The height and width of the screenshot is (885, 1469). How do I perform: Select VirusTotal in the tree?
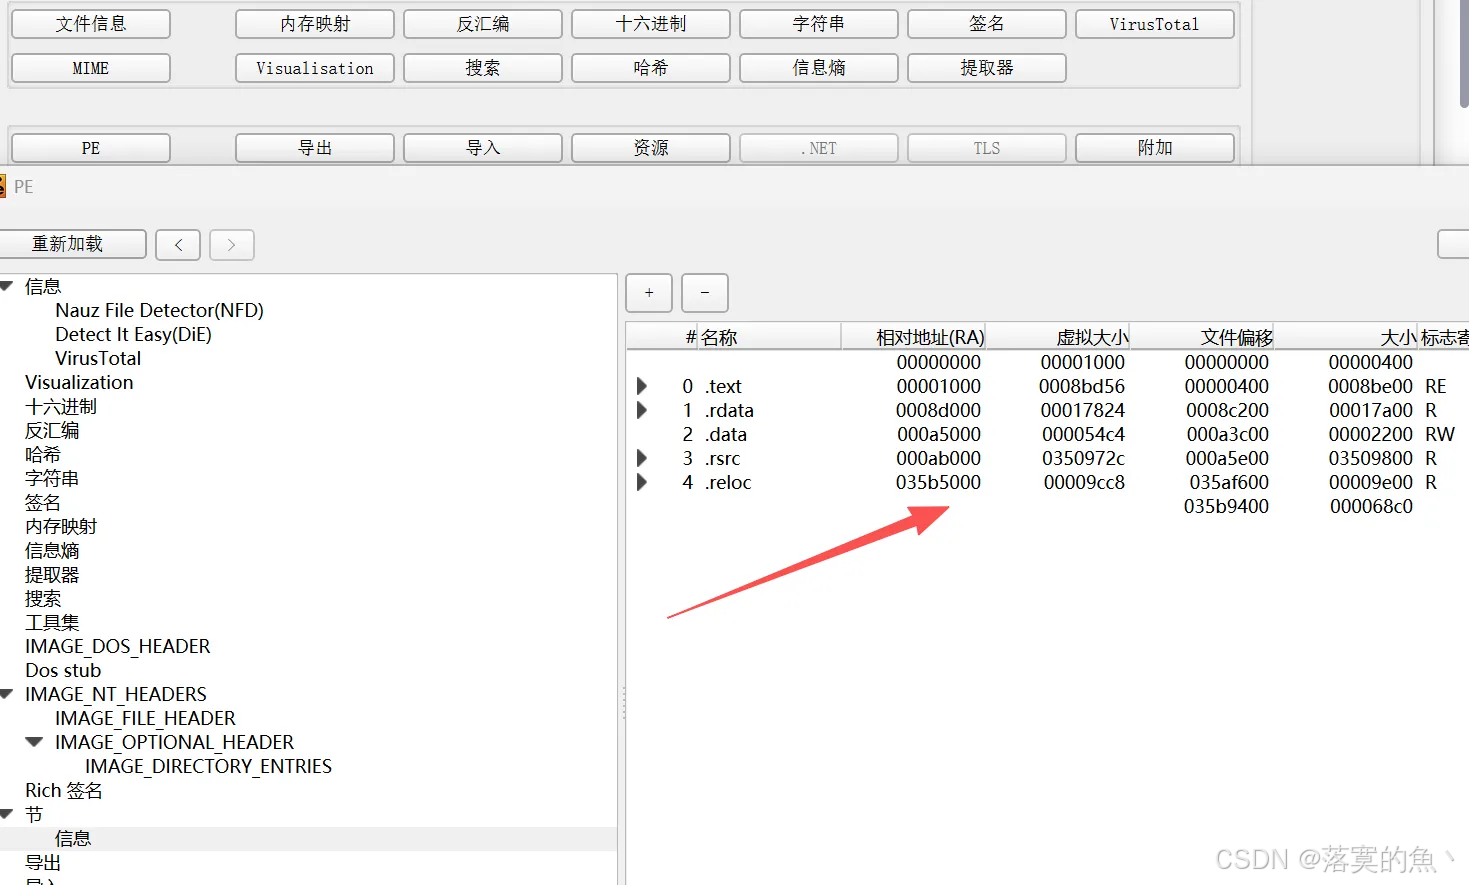98,358
